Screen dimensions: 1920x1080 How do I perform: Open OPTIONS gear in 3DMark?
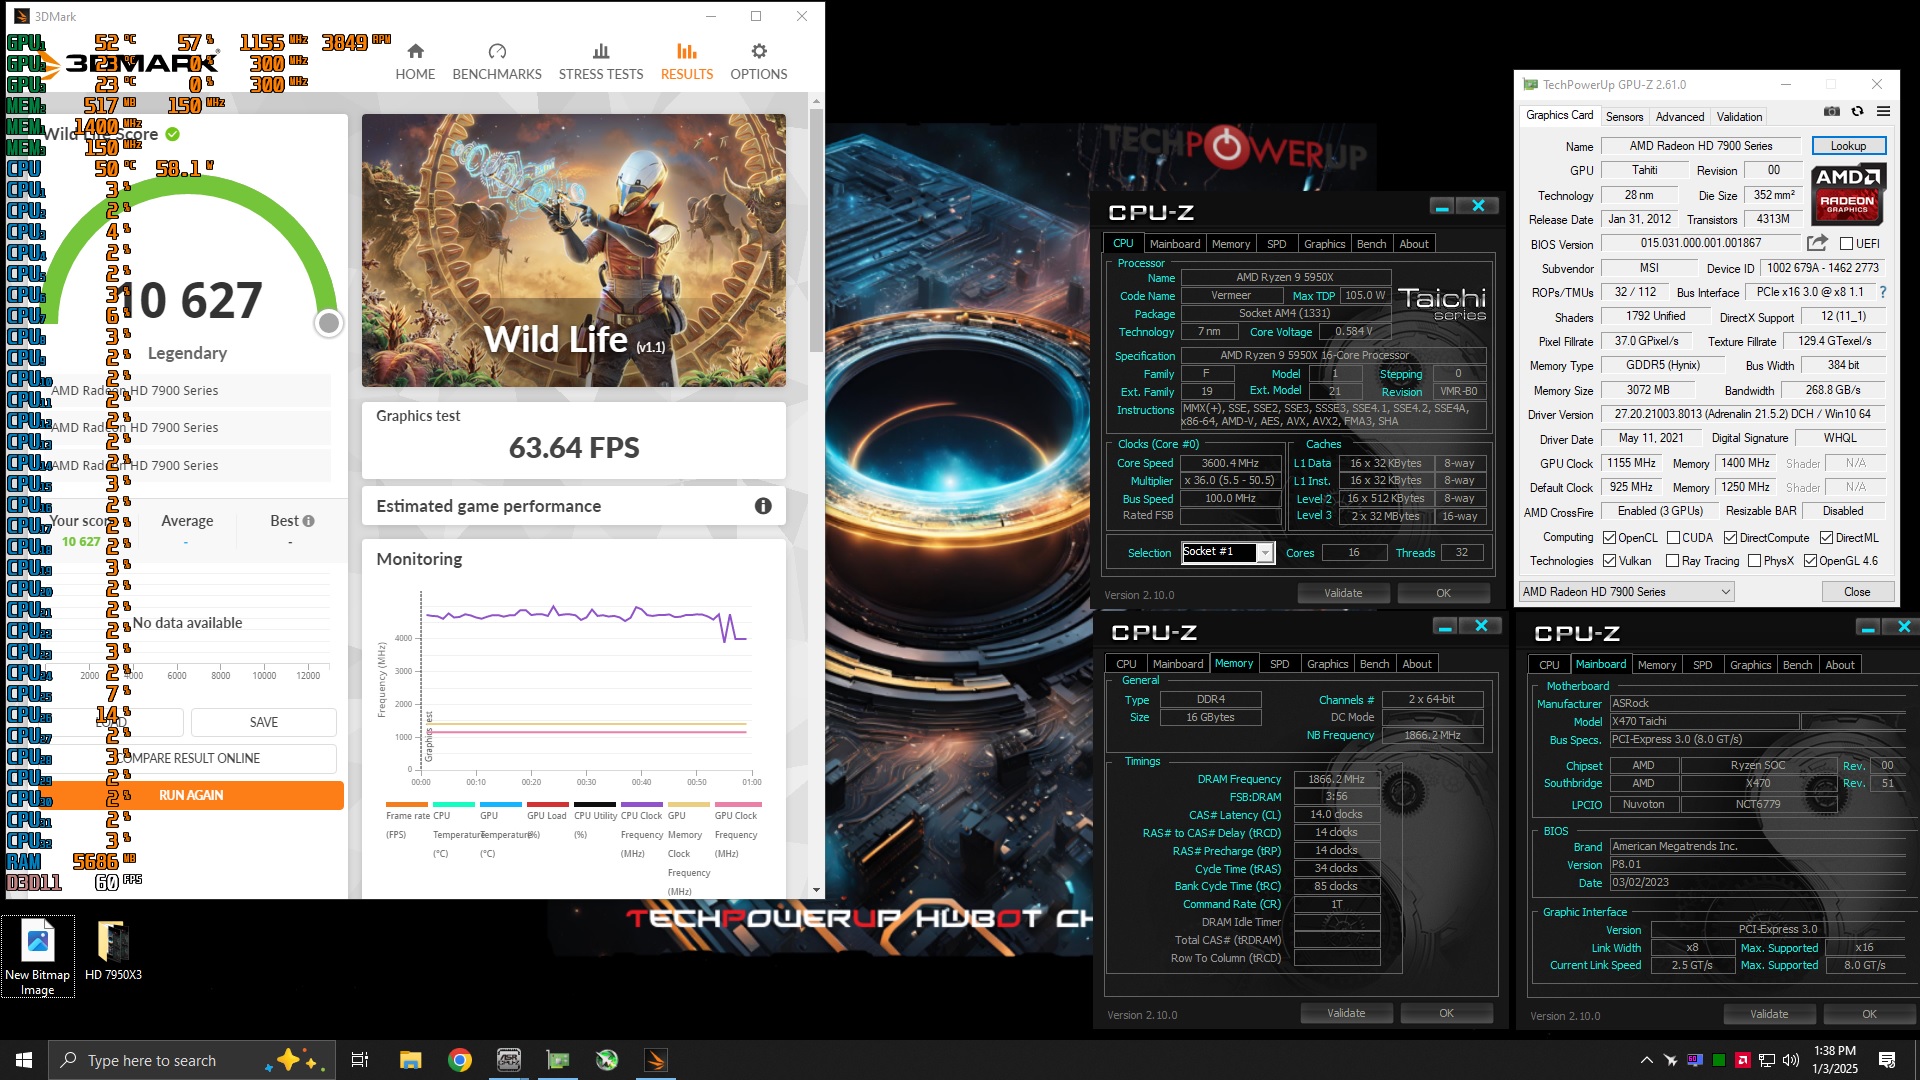[x=759, y=61]
